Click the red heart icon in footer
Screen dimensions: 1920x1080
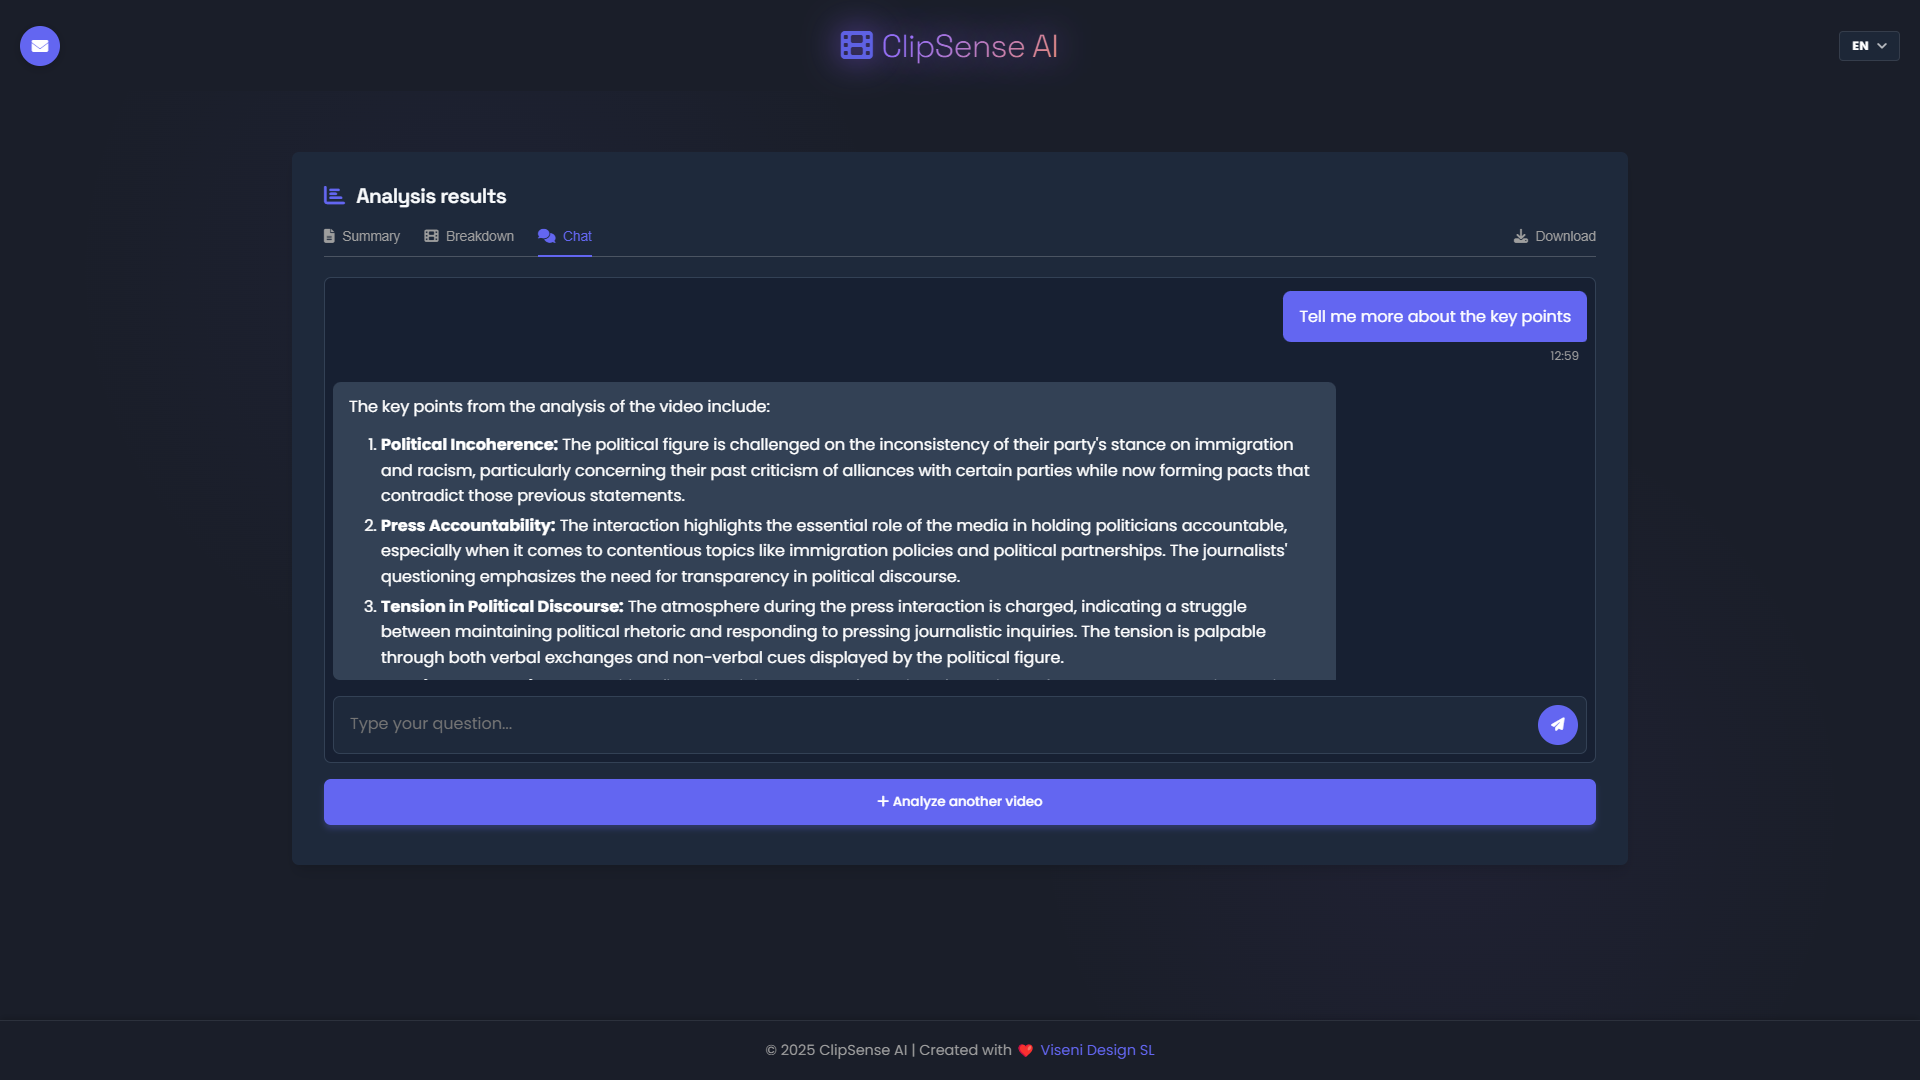point(1025,1051)
